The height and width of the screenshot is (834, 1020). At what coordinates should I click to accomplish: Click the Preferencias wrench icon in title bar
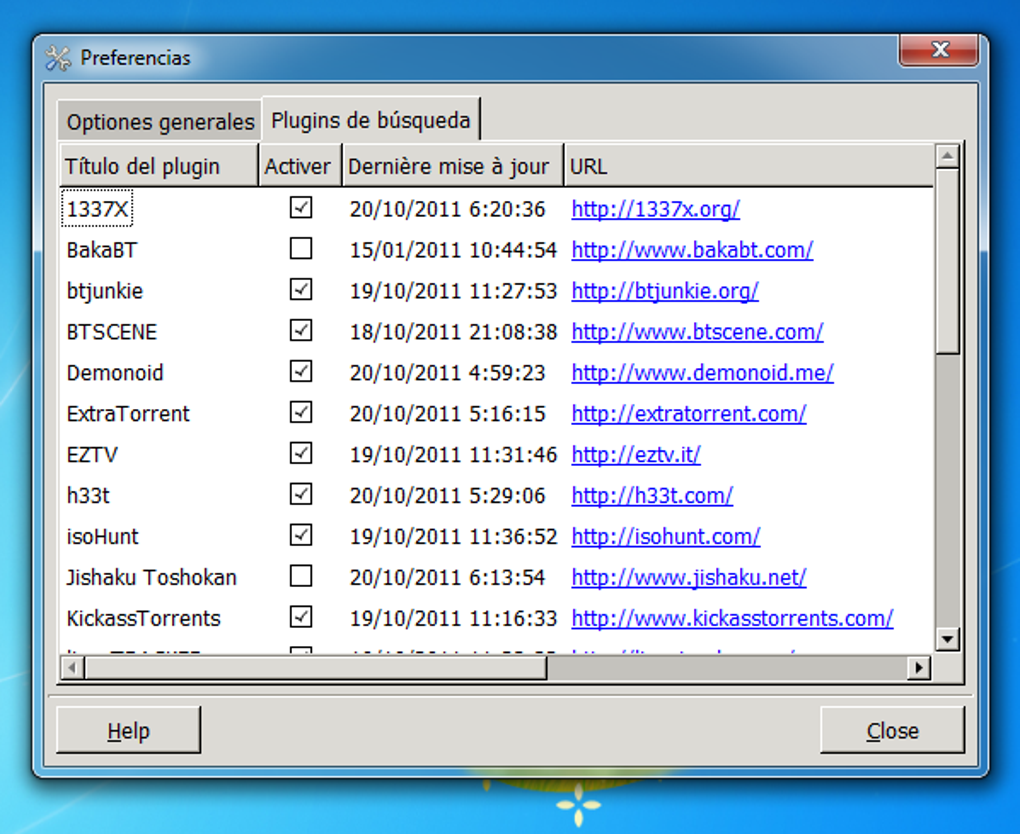click(58, 59)
